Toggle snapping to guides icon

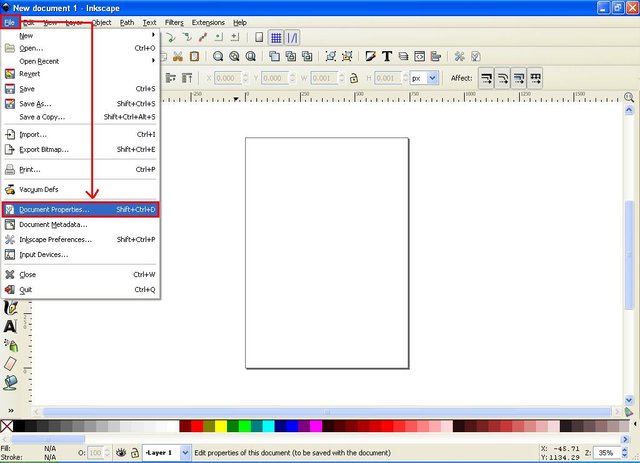click(292, 38)
